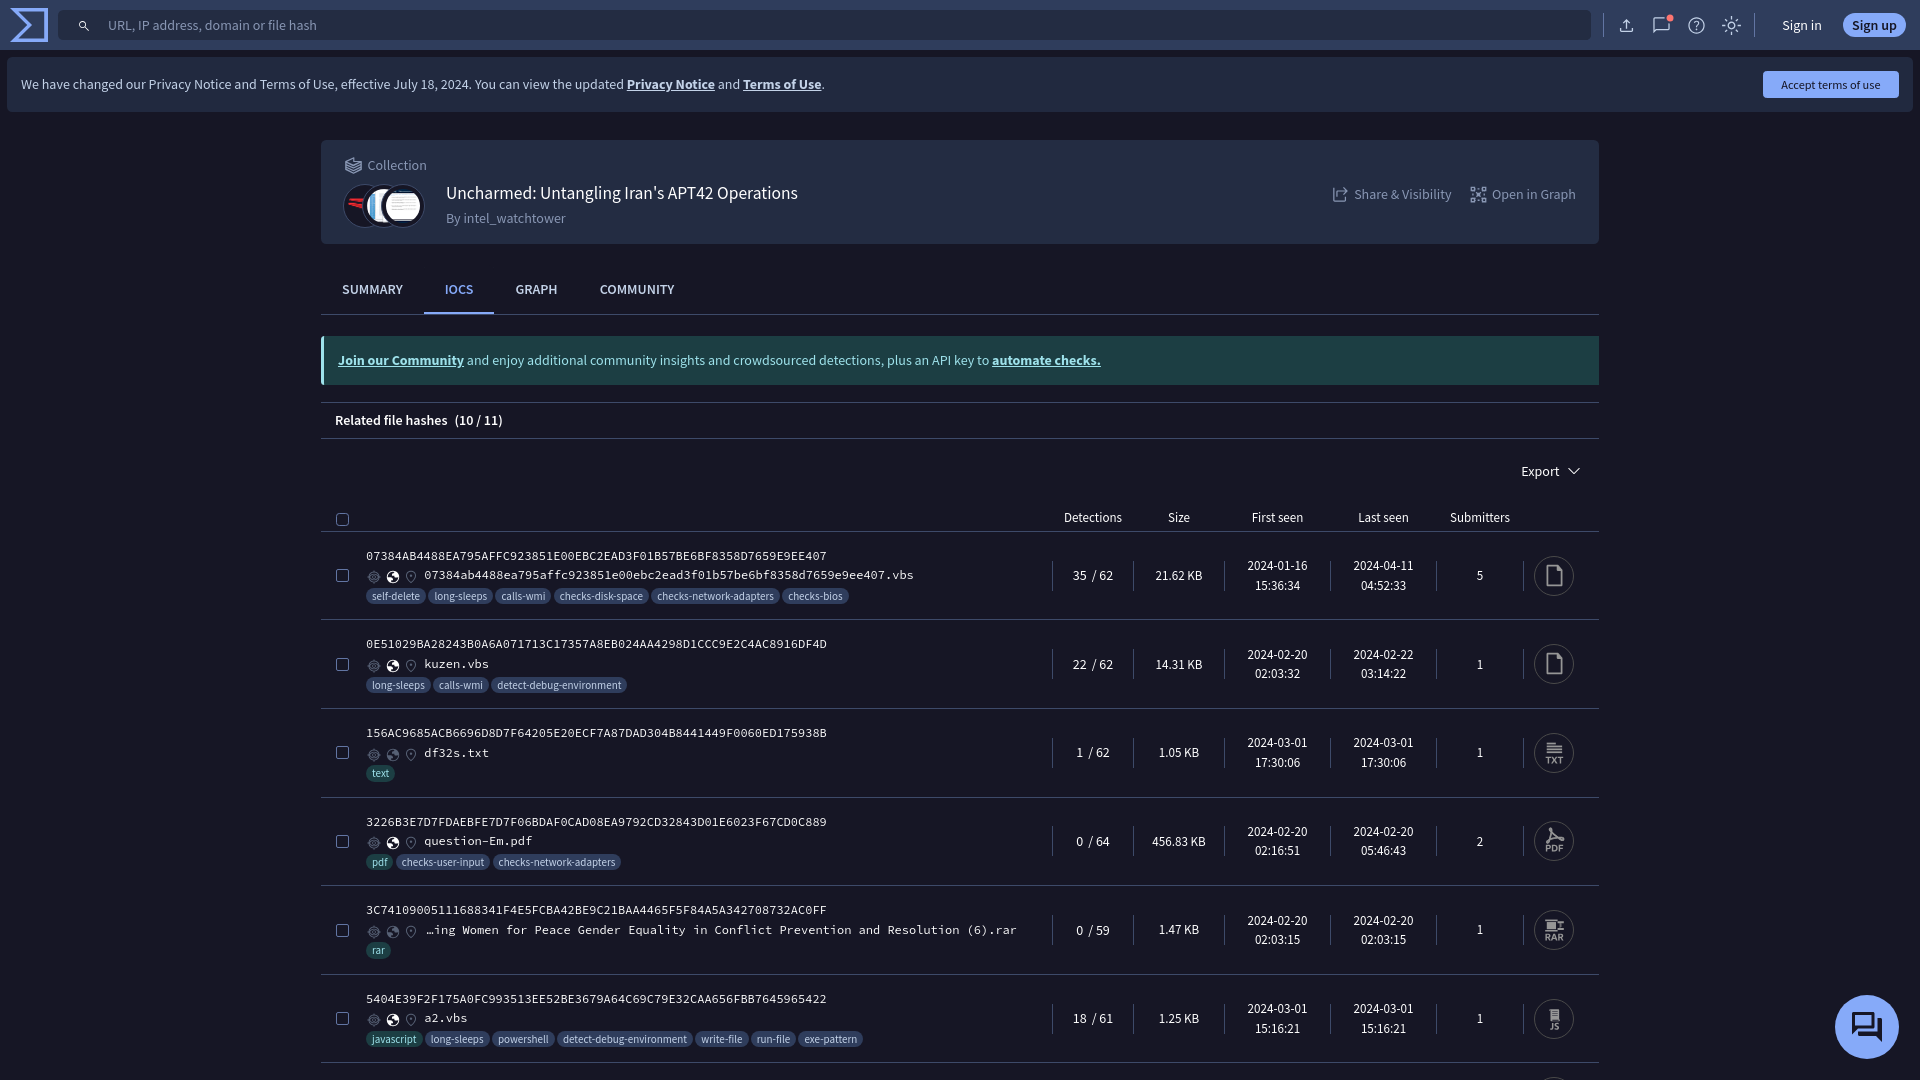1920x1080 pixels.
Task: Click the self-delete tag
Action: [x=396, y=597]
